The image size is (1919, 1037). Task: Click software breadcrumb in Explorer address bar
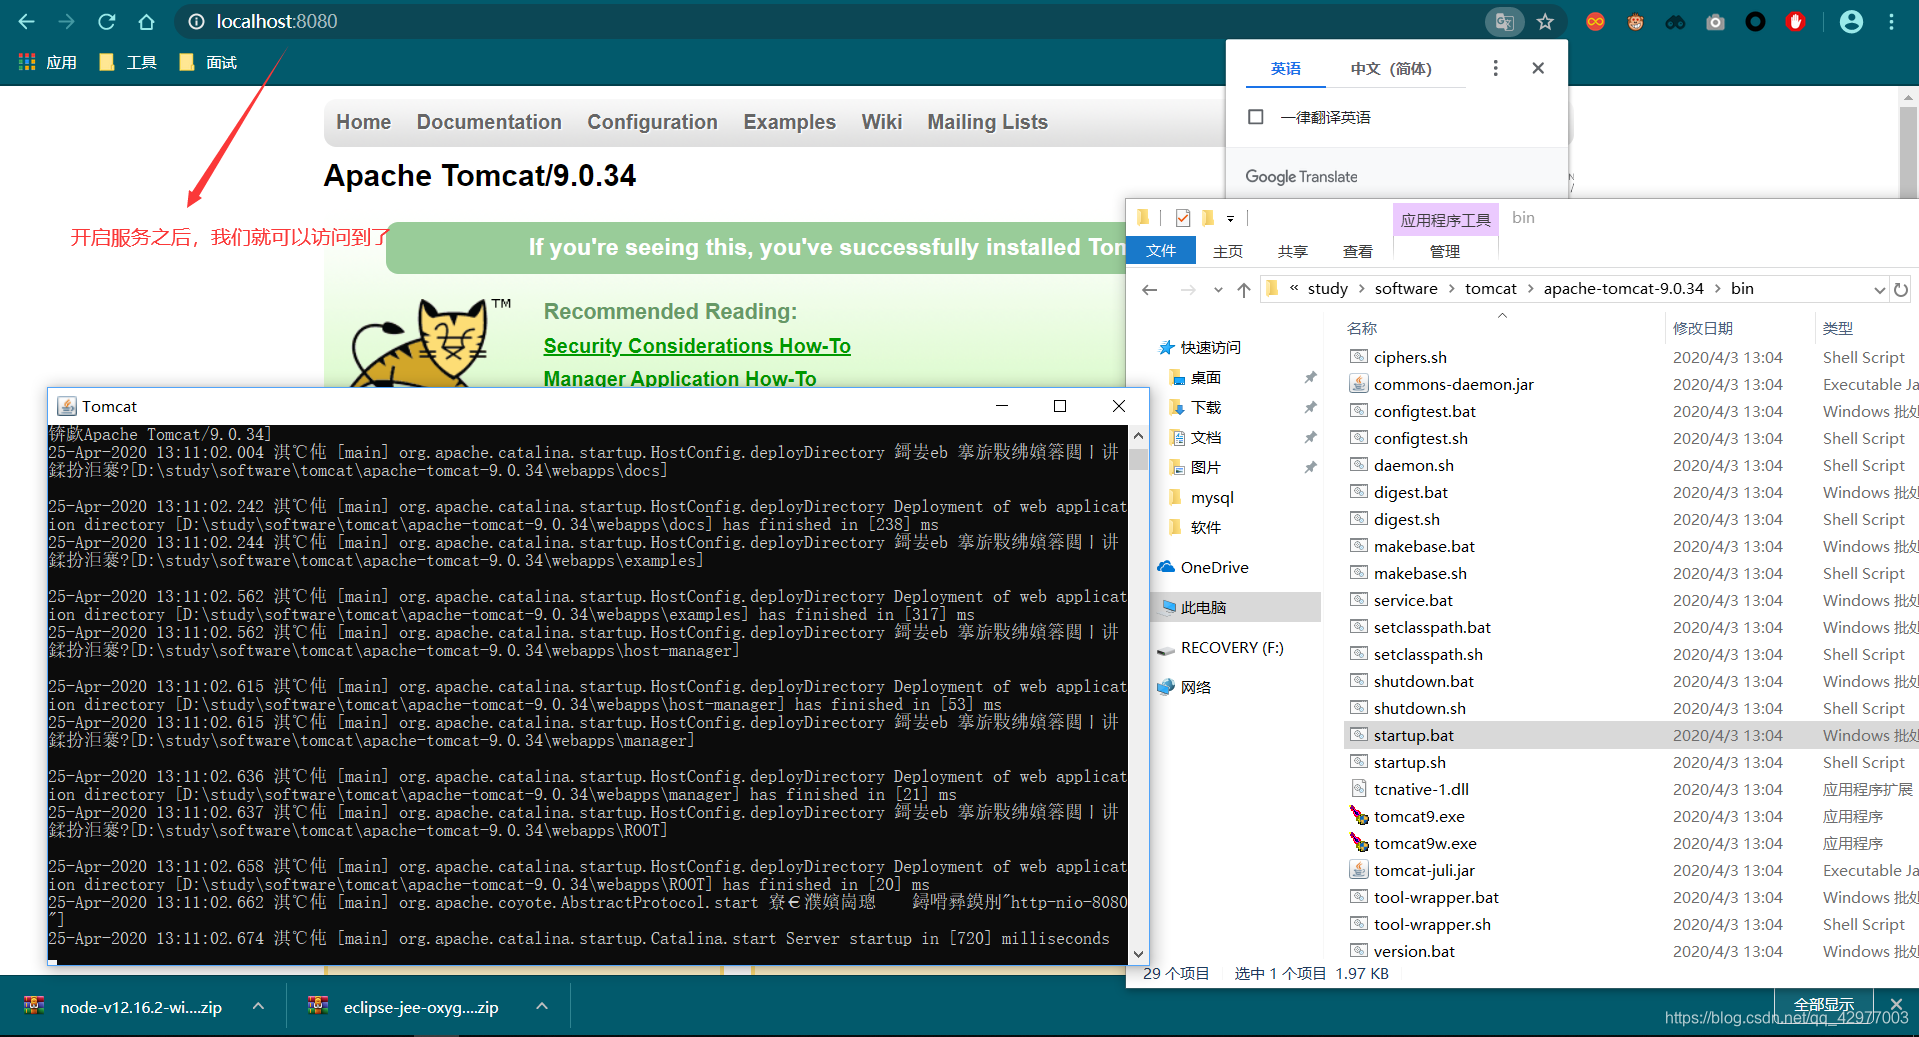[x=1405, y=289]
